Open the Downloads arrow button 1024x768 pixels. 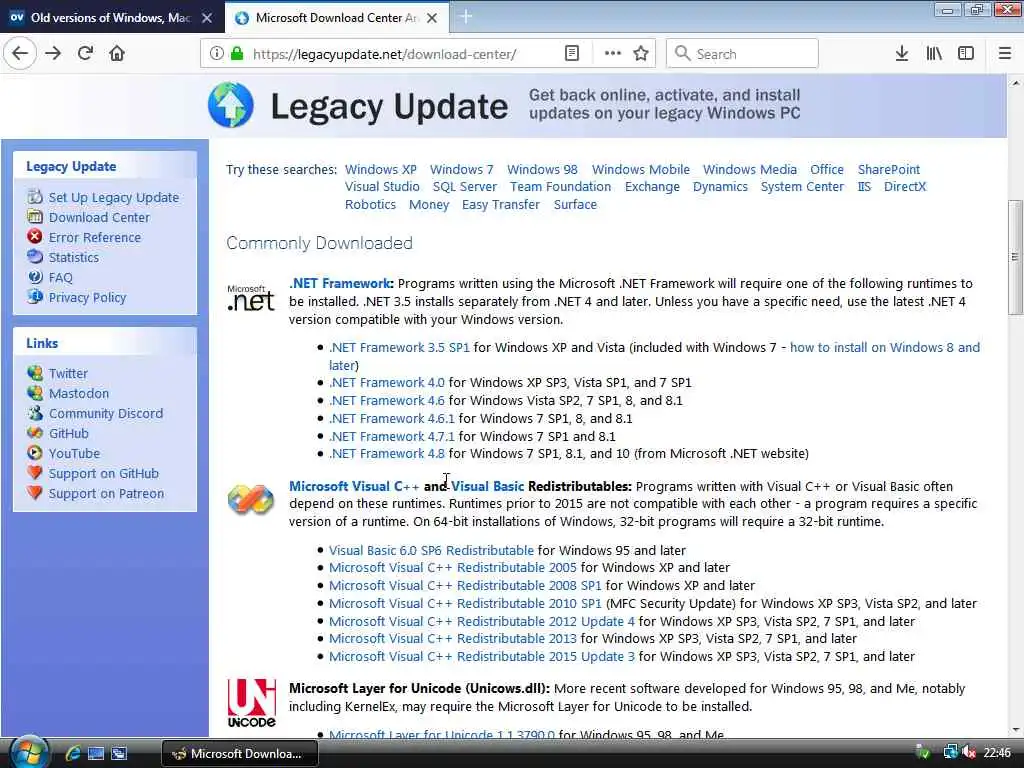click(x=902, y=54)
